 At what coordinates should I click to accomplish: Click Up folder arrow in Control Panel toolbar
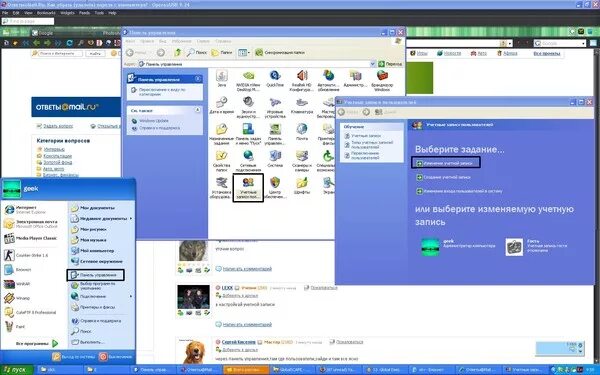coord(178,52)
